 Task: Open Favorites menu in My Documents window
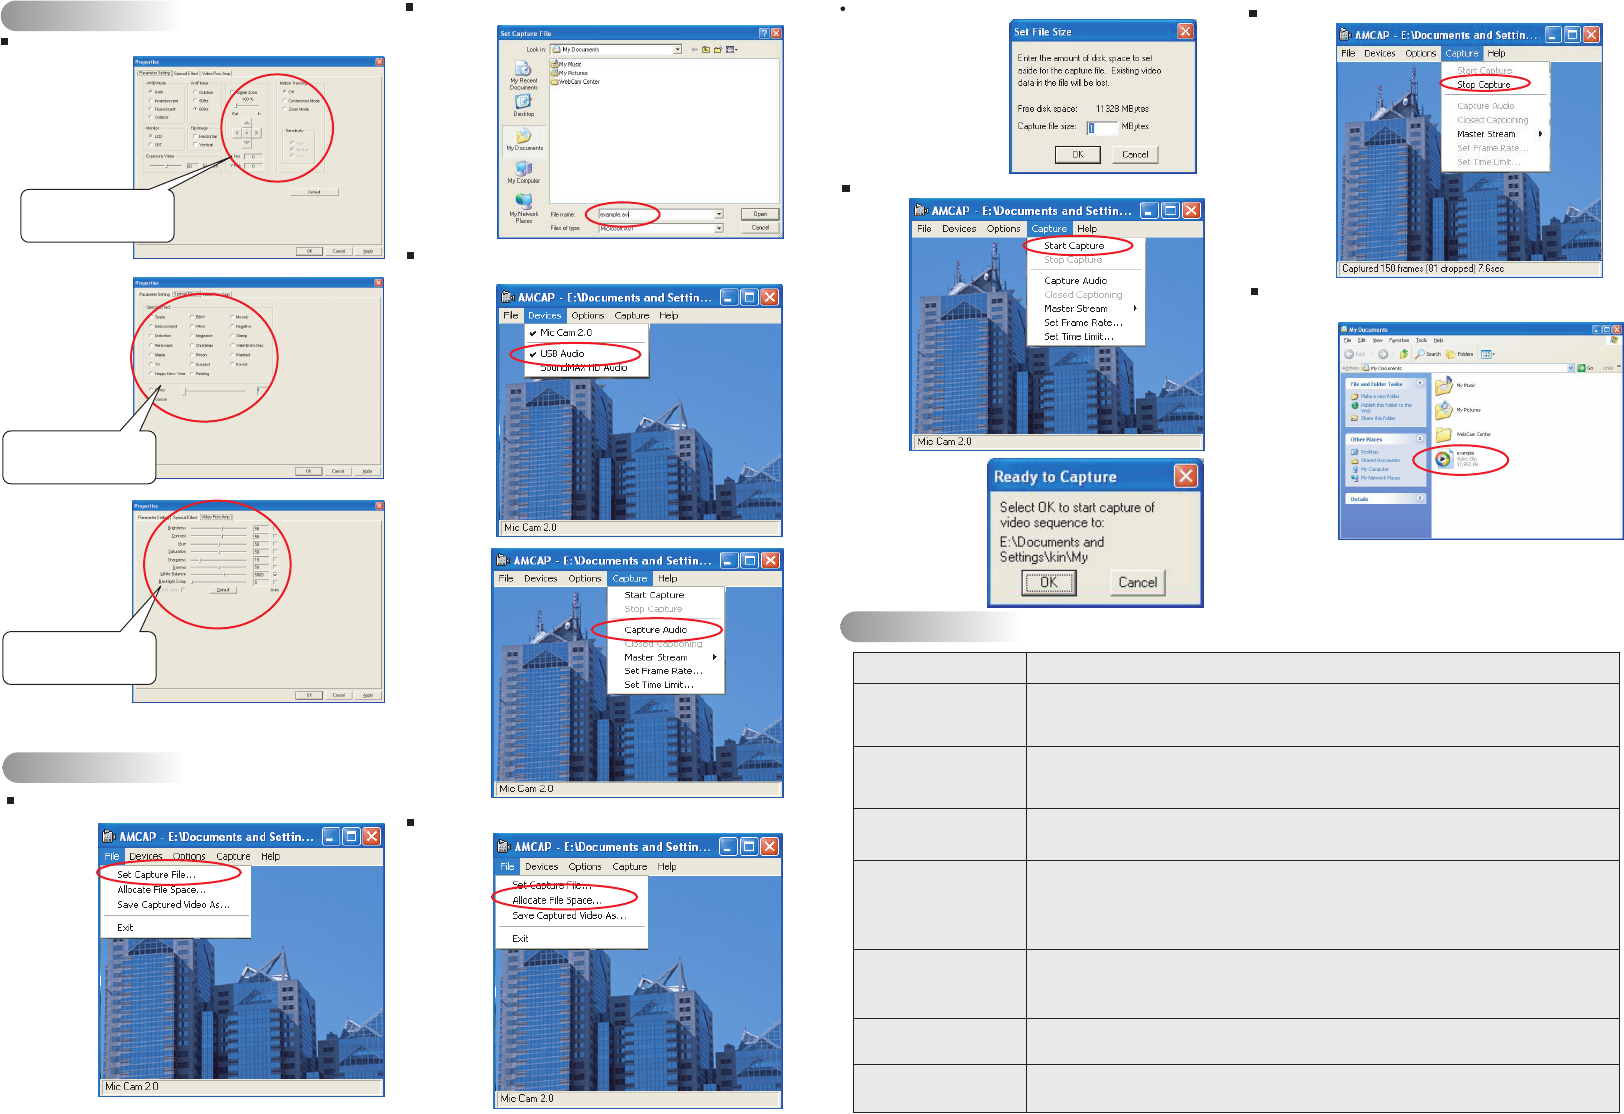[x=1399, y=340]
